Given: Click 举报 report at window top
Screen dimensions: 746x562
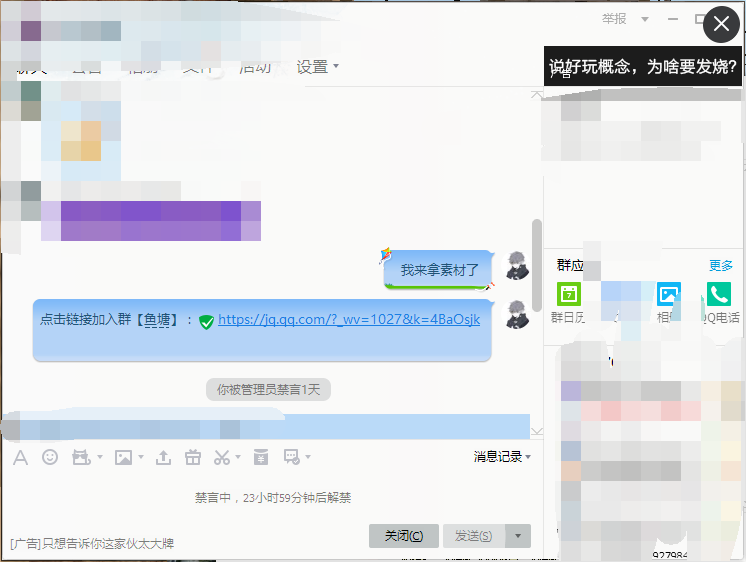Looking at the screenshot, I should (x=614, y=19).
